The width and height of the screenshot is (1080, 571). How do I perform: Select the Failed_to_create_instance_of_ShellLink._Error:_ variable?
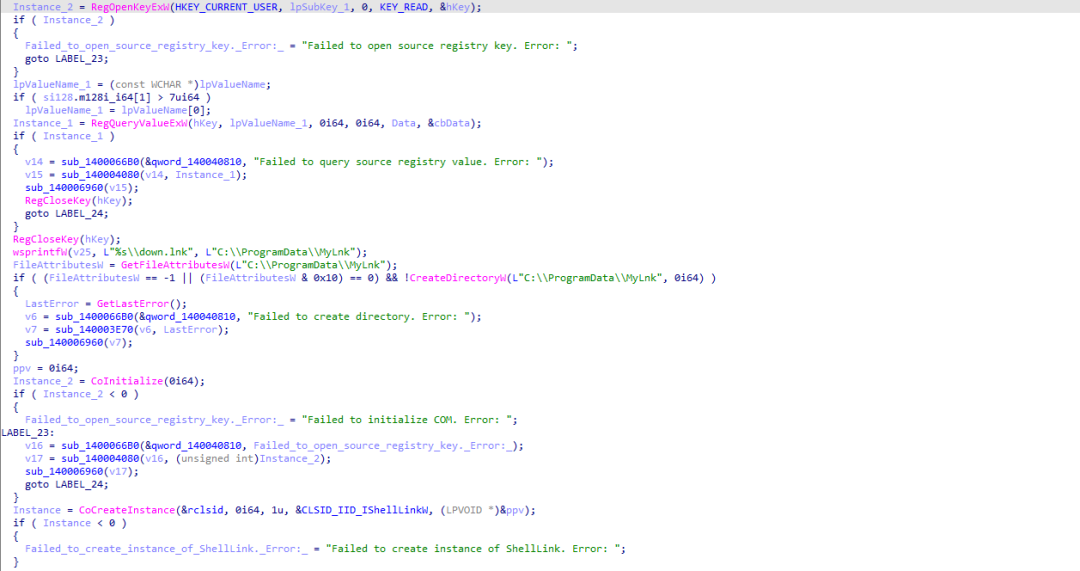pyautogui.click(x=166, y=549)
